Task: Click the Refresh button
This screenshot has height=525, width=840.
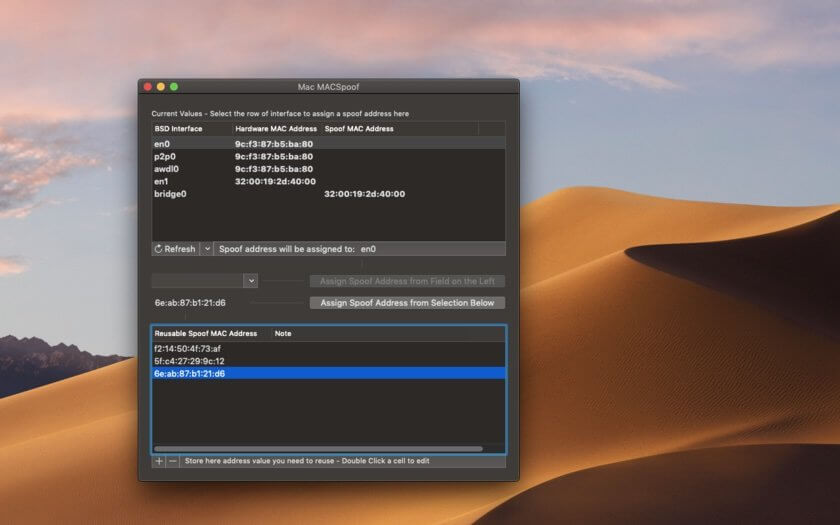Action: 174,249
